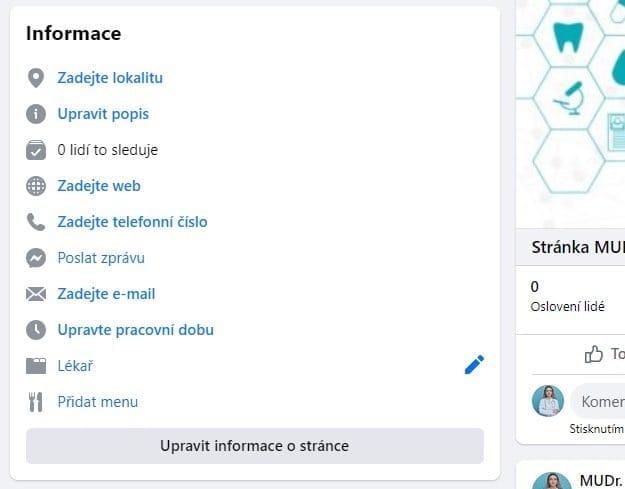Click the pencil edit icon beside Lékař
625x489 pixels.
474,365
